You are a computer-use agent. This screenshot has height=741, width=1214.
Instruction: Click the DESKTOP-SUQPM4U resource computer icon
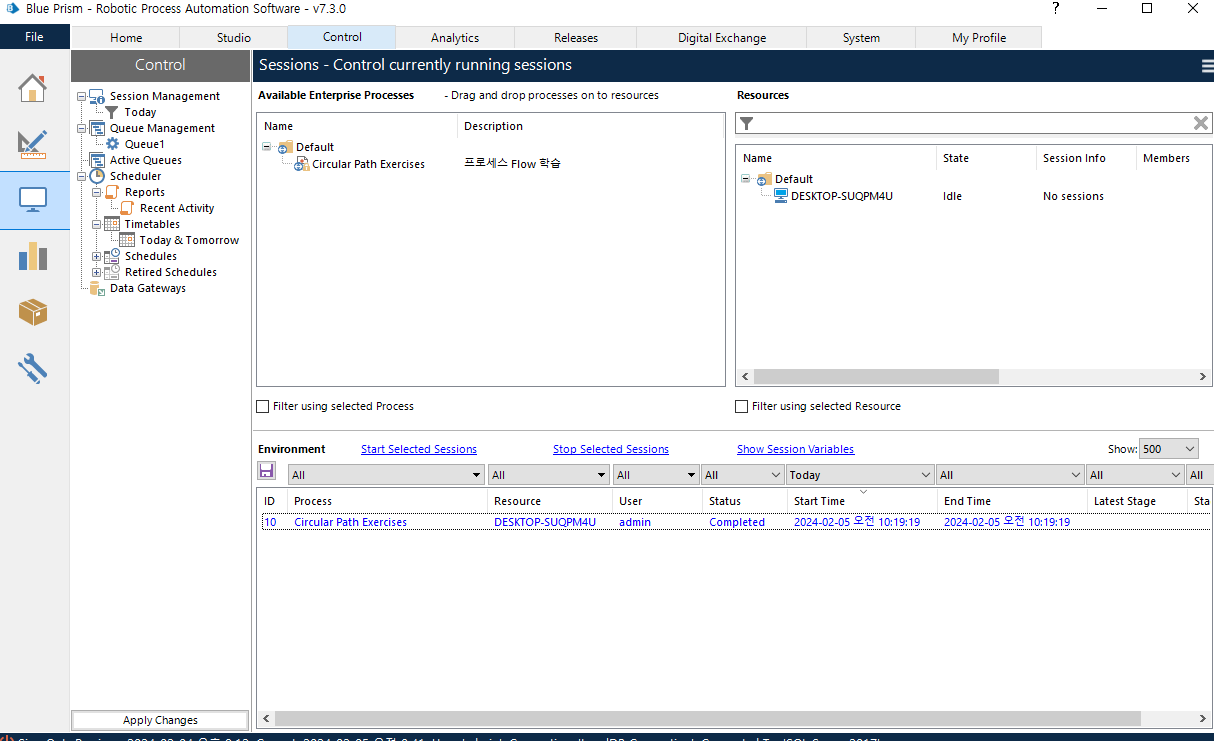click(x=781, y=196)
